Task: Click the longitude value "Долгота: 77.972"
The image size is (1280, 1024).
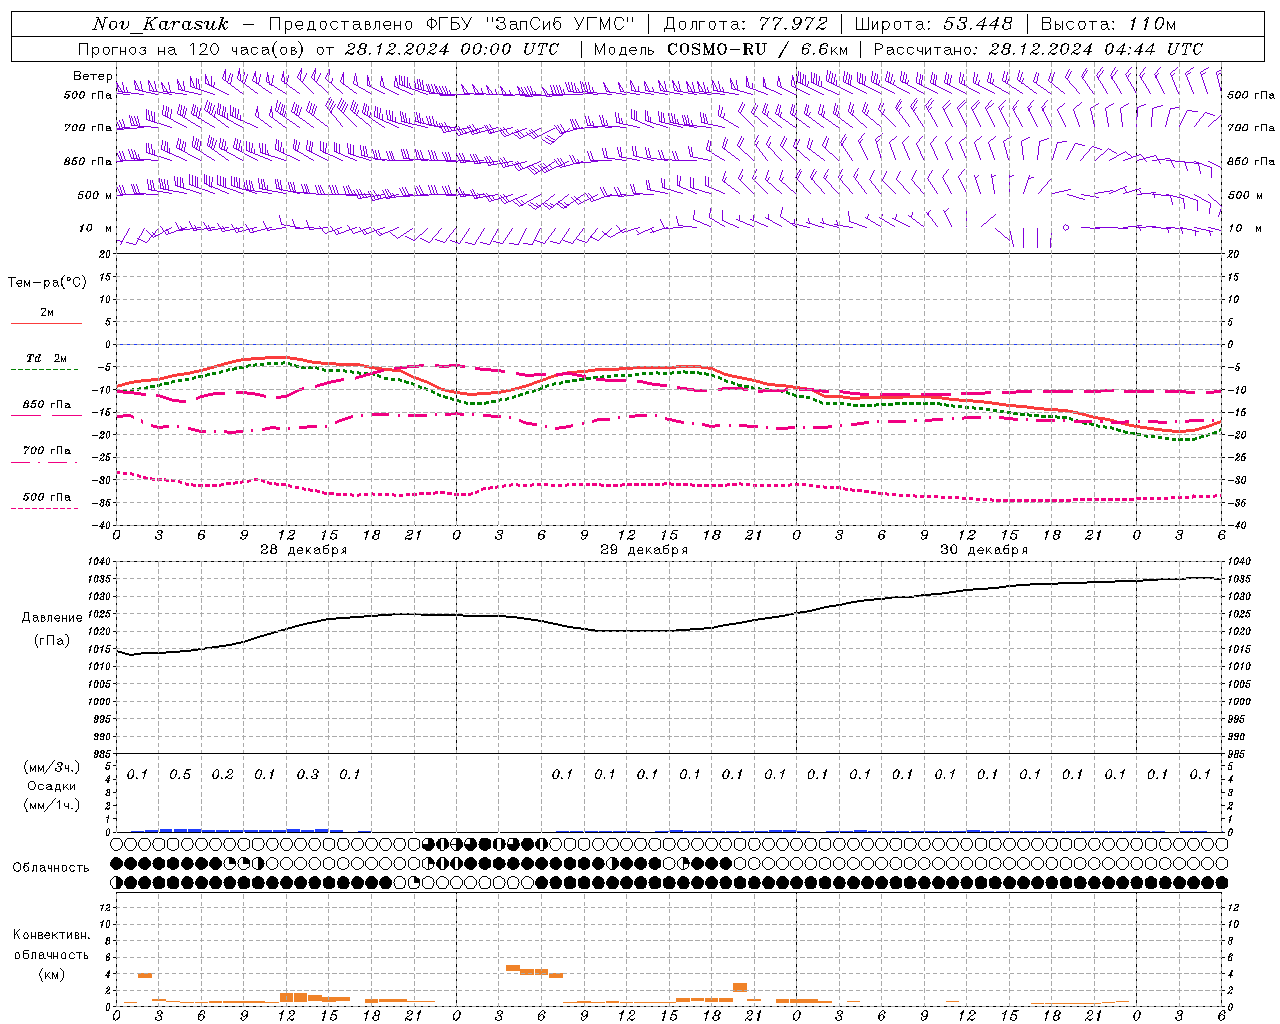Action: [x=746, y=24]
